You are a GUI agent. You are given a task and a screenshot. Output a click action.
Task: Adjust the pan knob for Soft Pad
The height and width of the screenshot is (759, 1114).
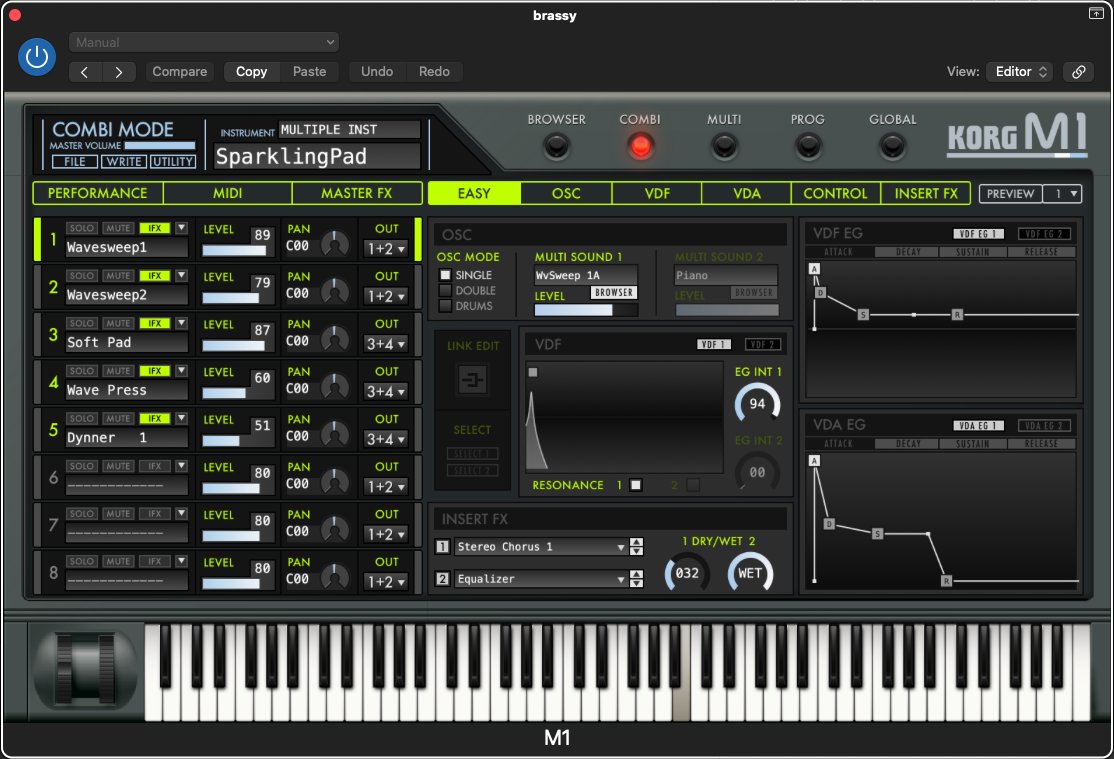pos(335,339)
